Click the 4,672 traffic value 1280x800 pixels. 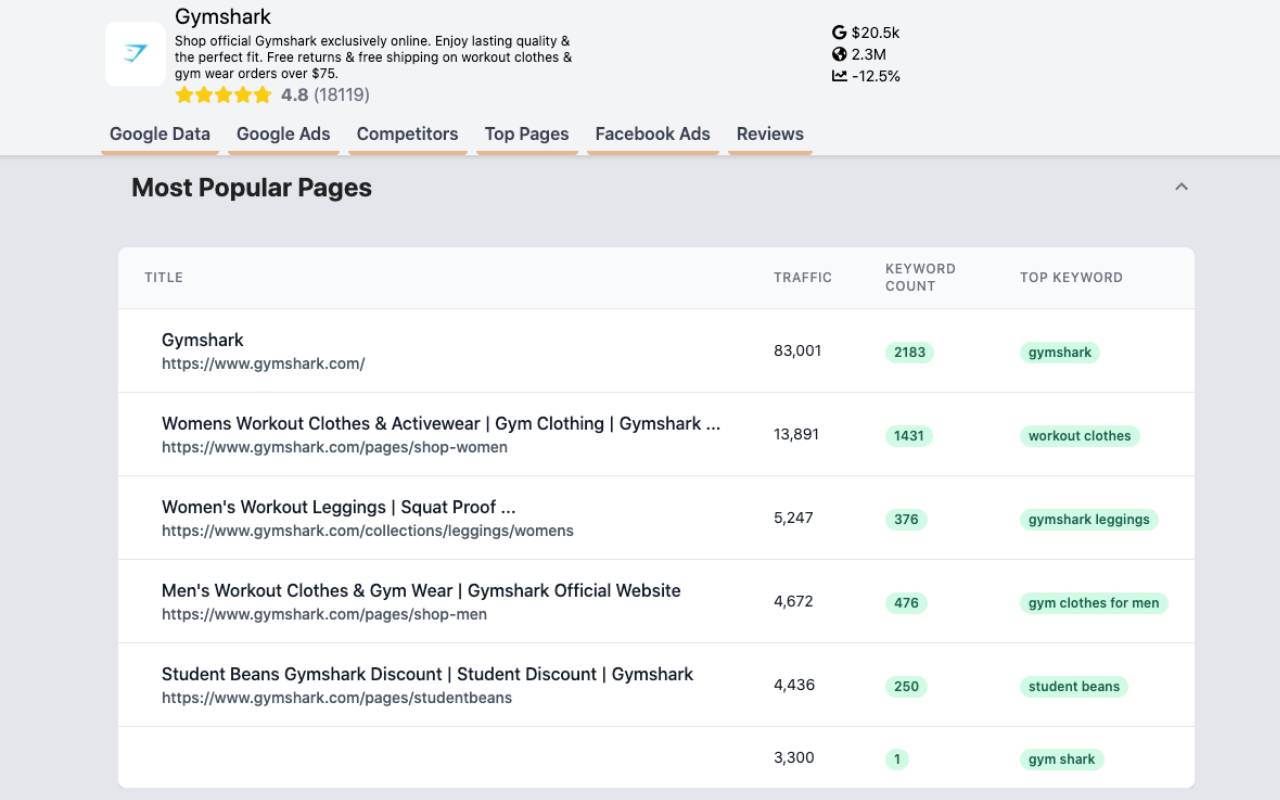click(793, 601)
